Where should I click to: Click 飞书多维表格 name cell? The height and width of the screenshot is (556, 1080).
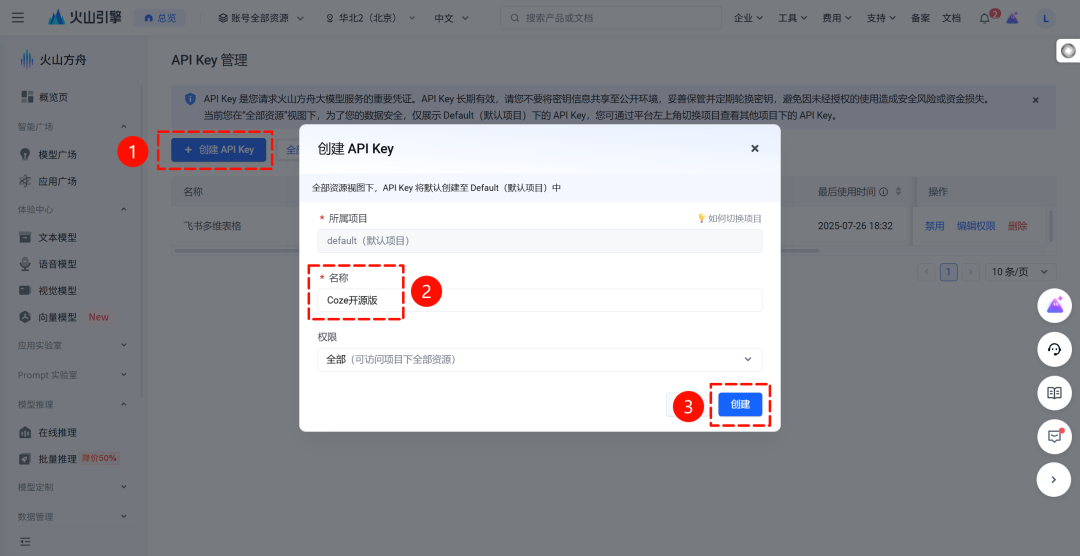pyautogui.click(x=212, y=226)
